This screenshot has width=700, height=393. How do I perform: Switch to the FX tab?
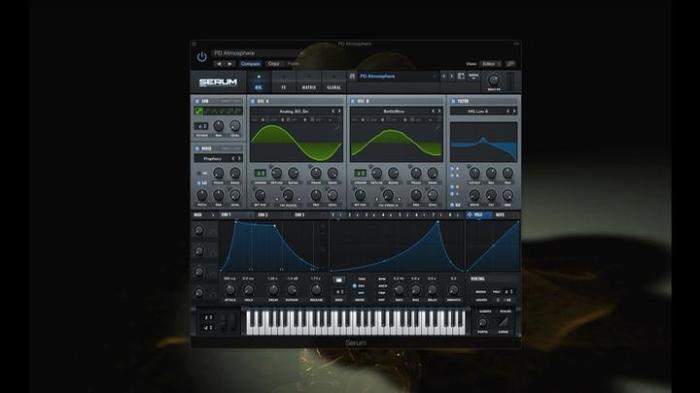click(283, 83)
